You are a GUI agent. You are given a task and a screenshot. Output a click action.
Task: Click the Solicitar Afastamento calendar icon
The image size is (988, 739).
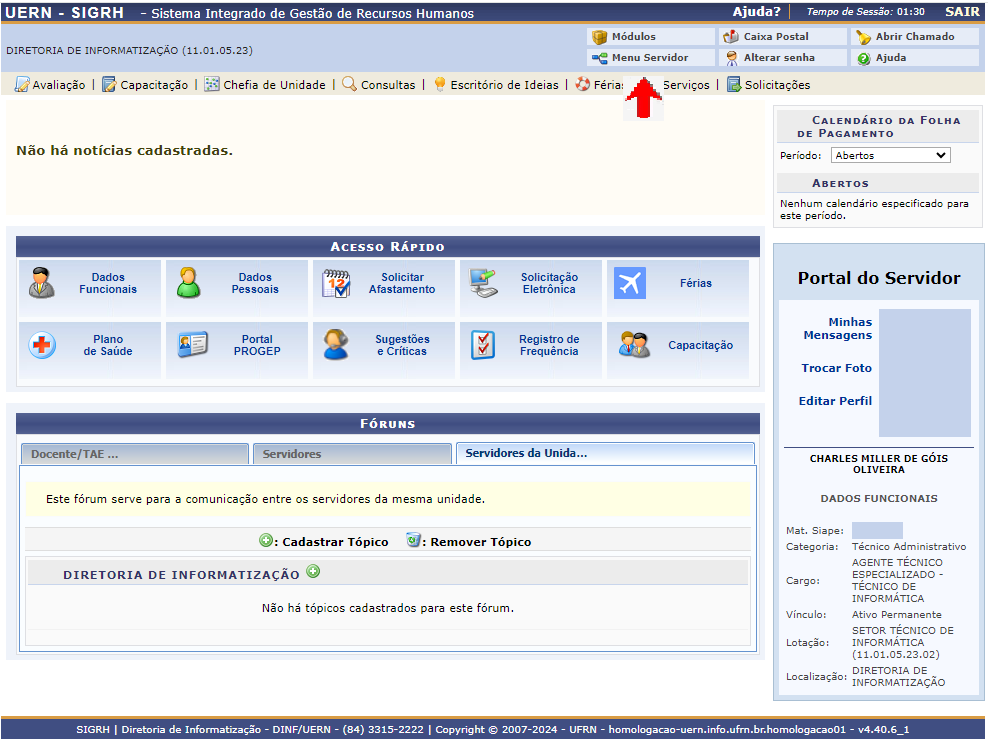coord(336,284)
